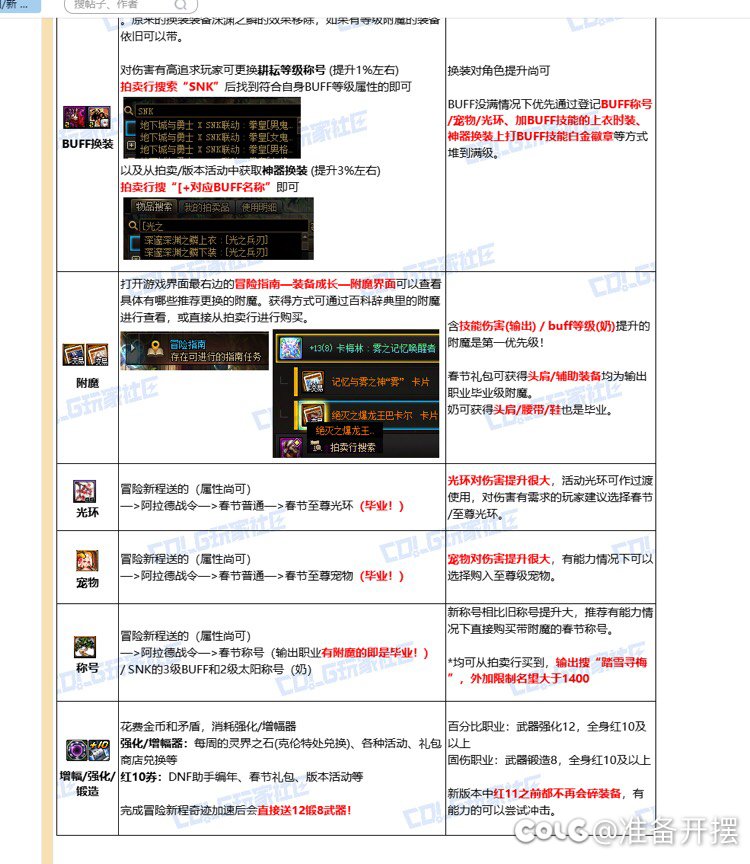The image size is (750, 864).
Task: Click the right BUFF换装 equipment icon
Action: click(99, 117)
